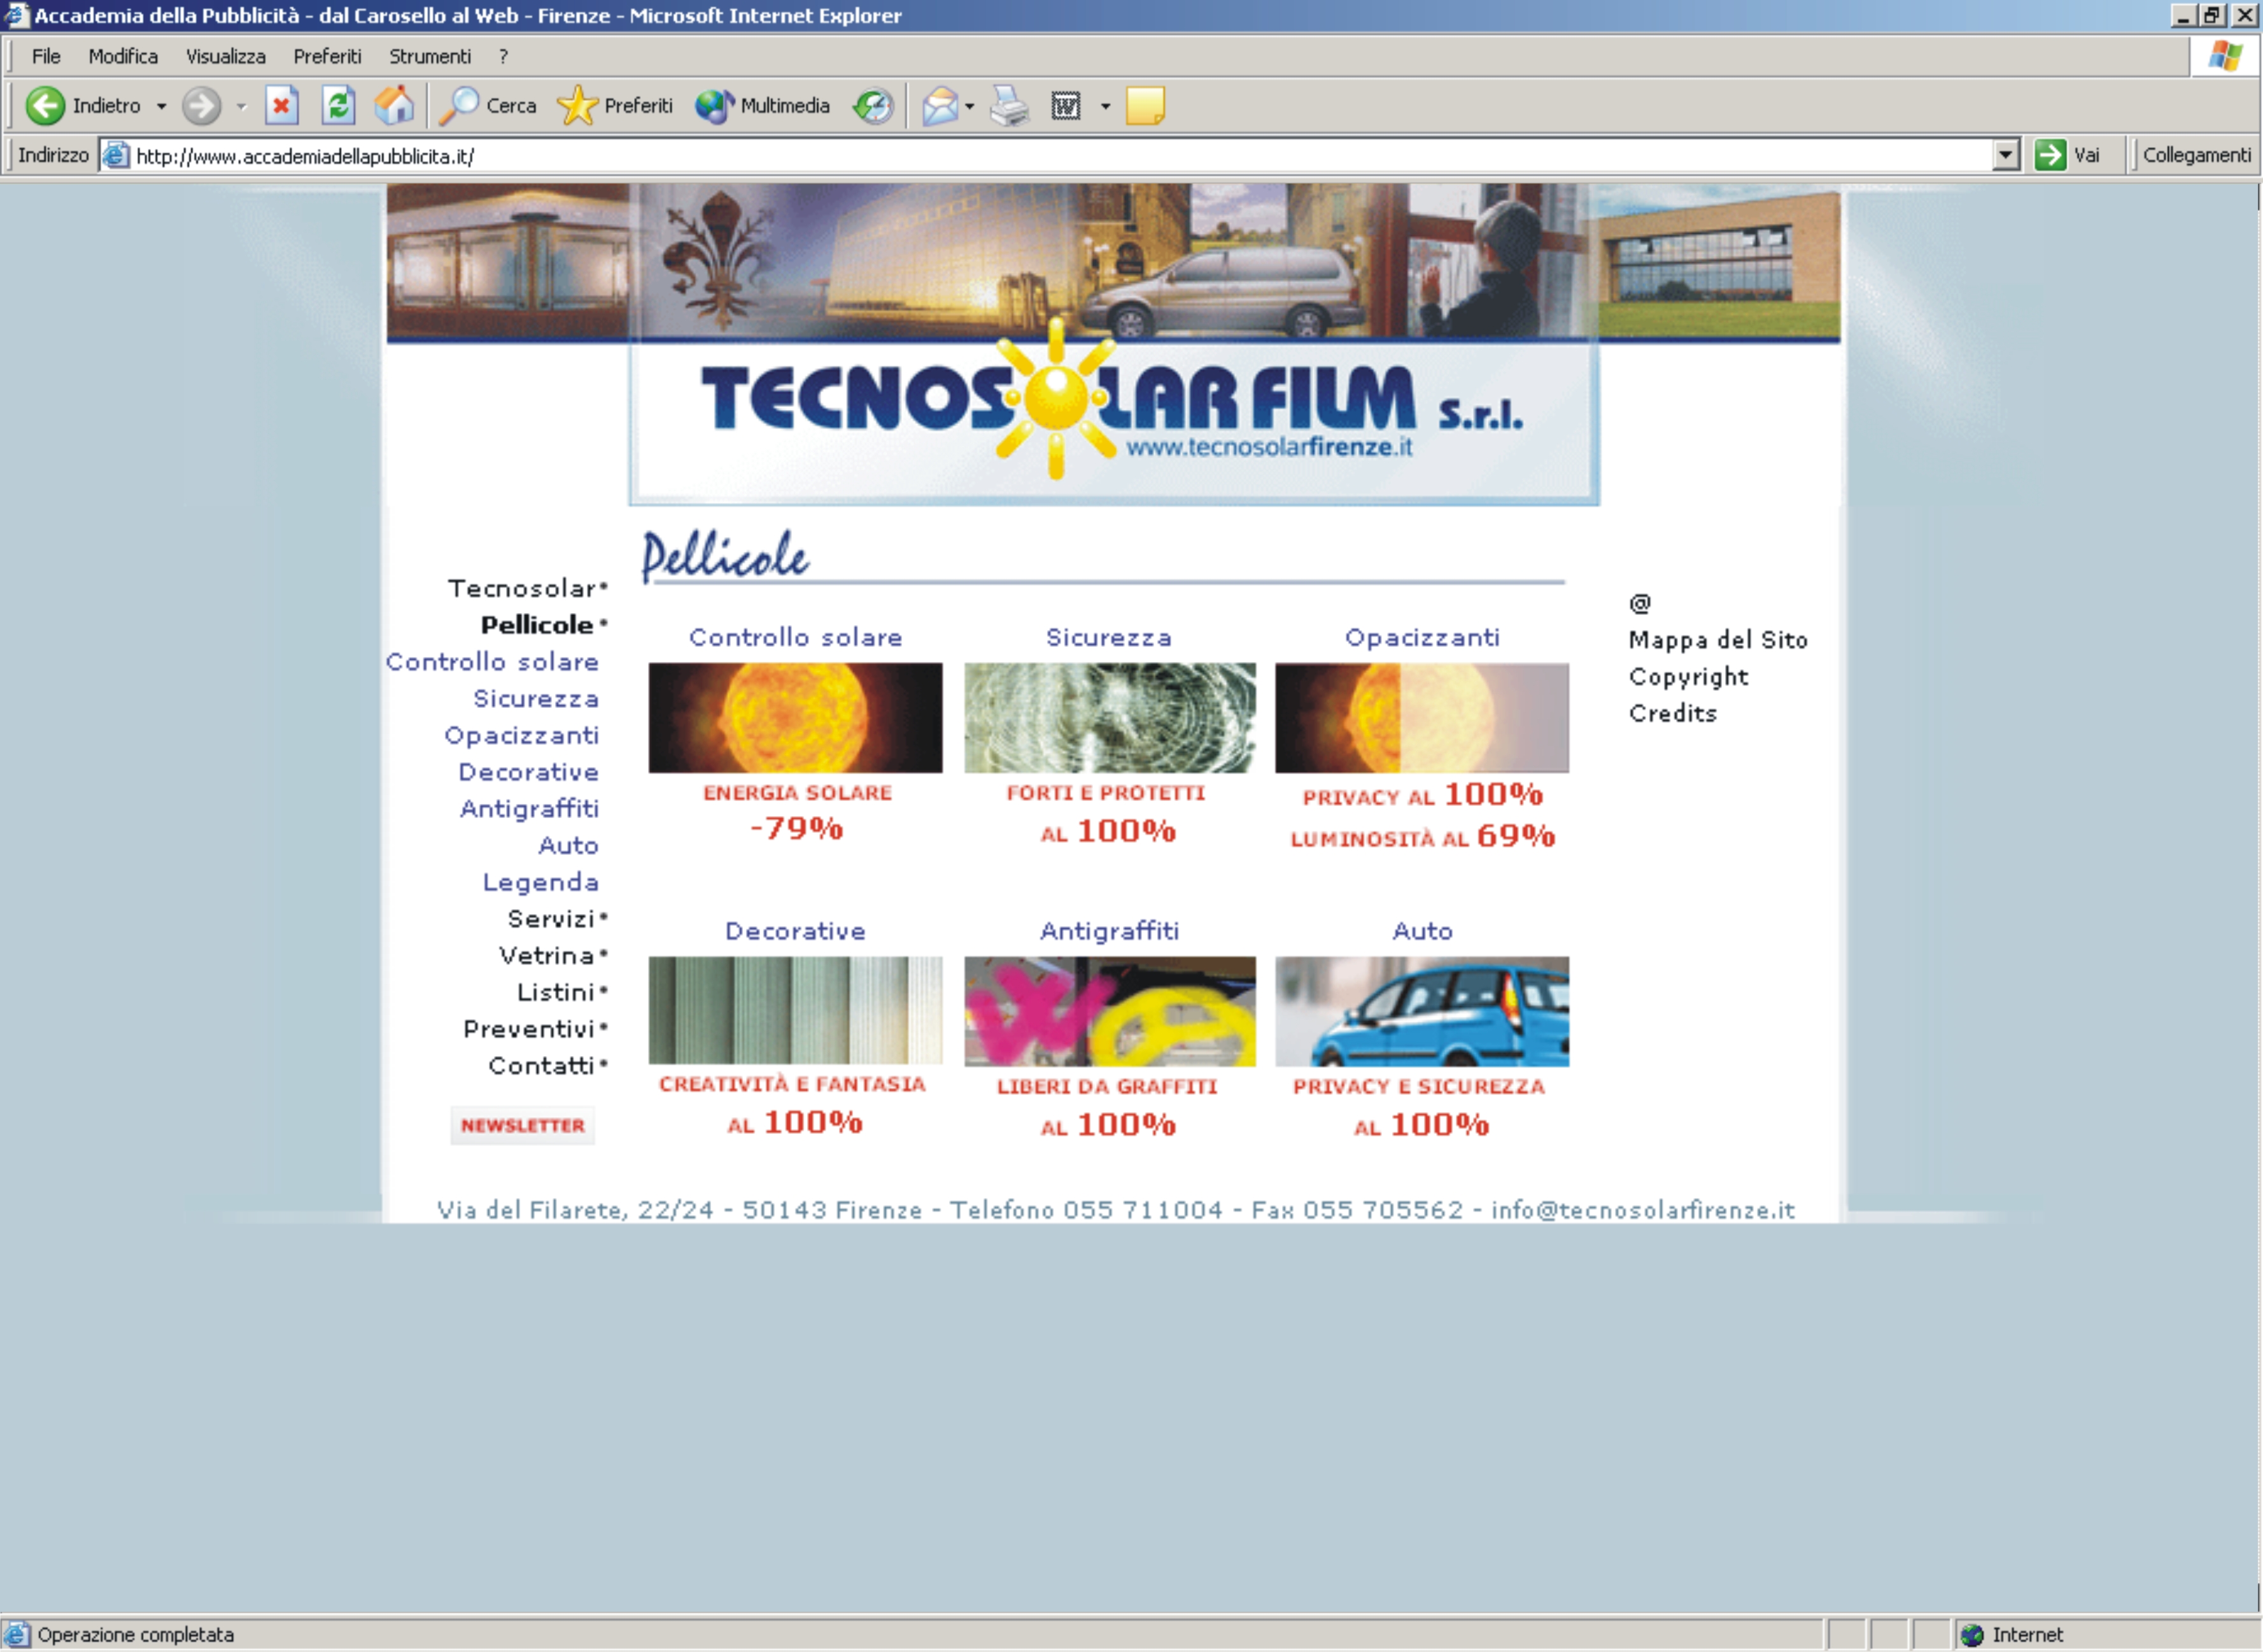The image size is (2263, 1652).
Task: Select Decorative in left navigation menu
Action: coord(528,772)
